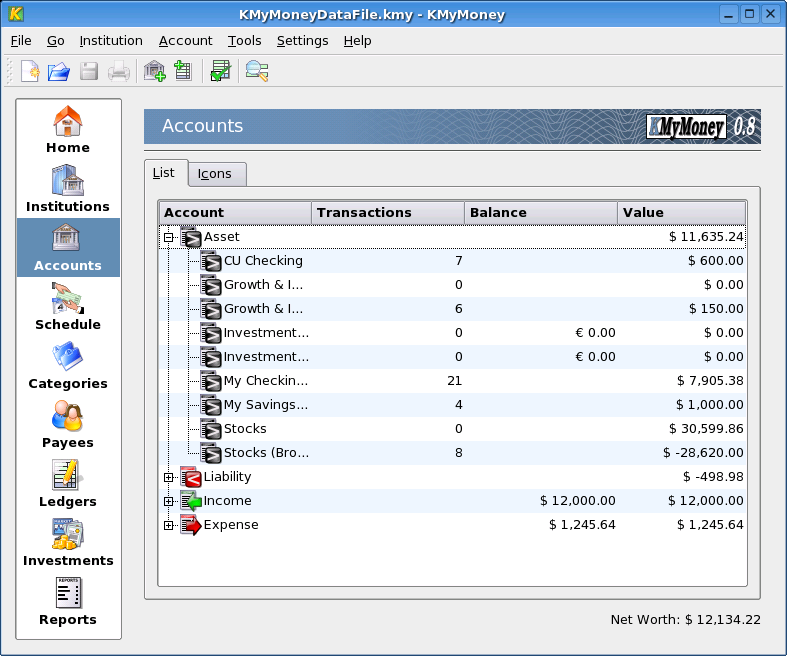Open the Investments view
Screen dimensions: 787x656
click(x=68, y=542)
